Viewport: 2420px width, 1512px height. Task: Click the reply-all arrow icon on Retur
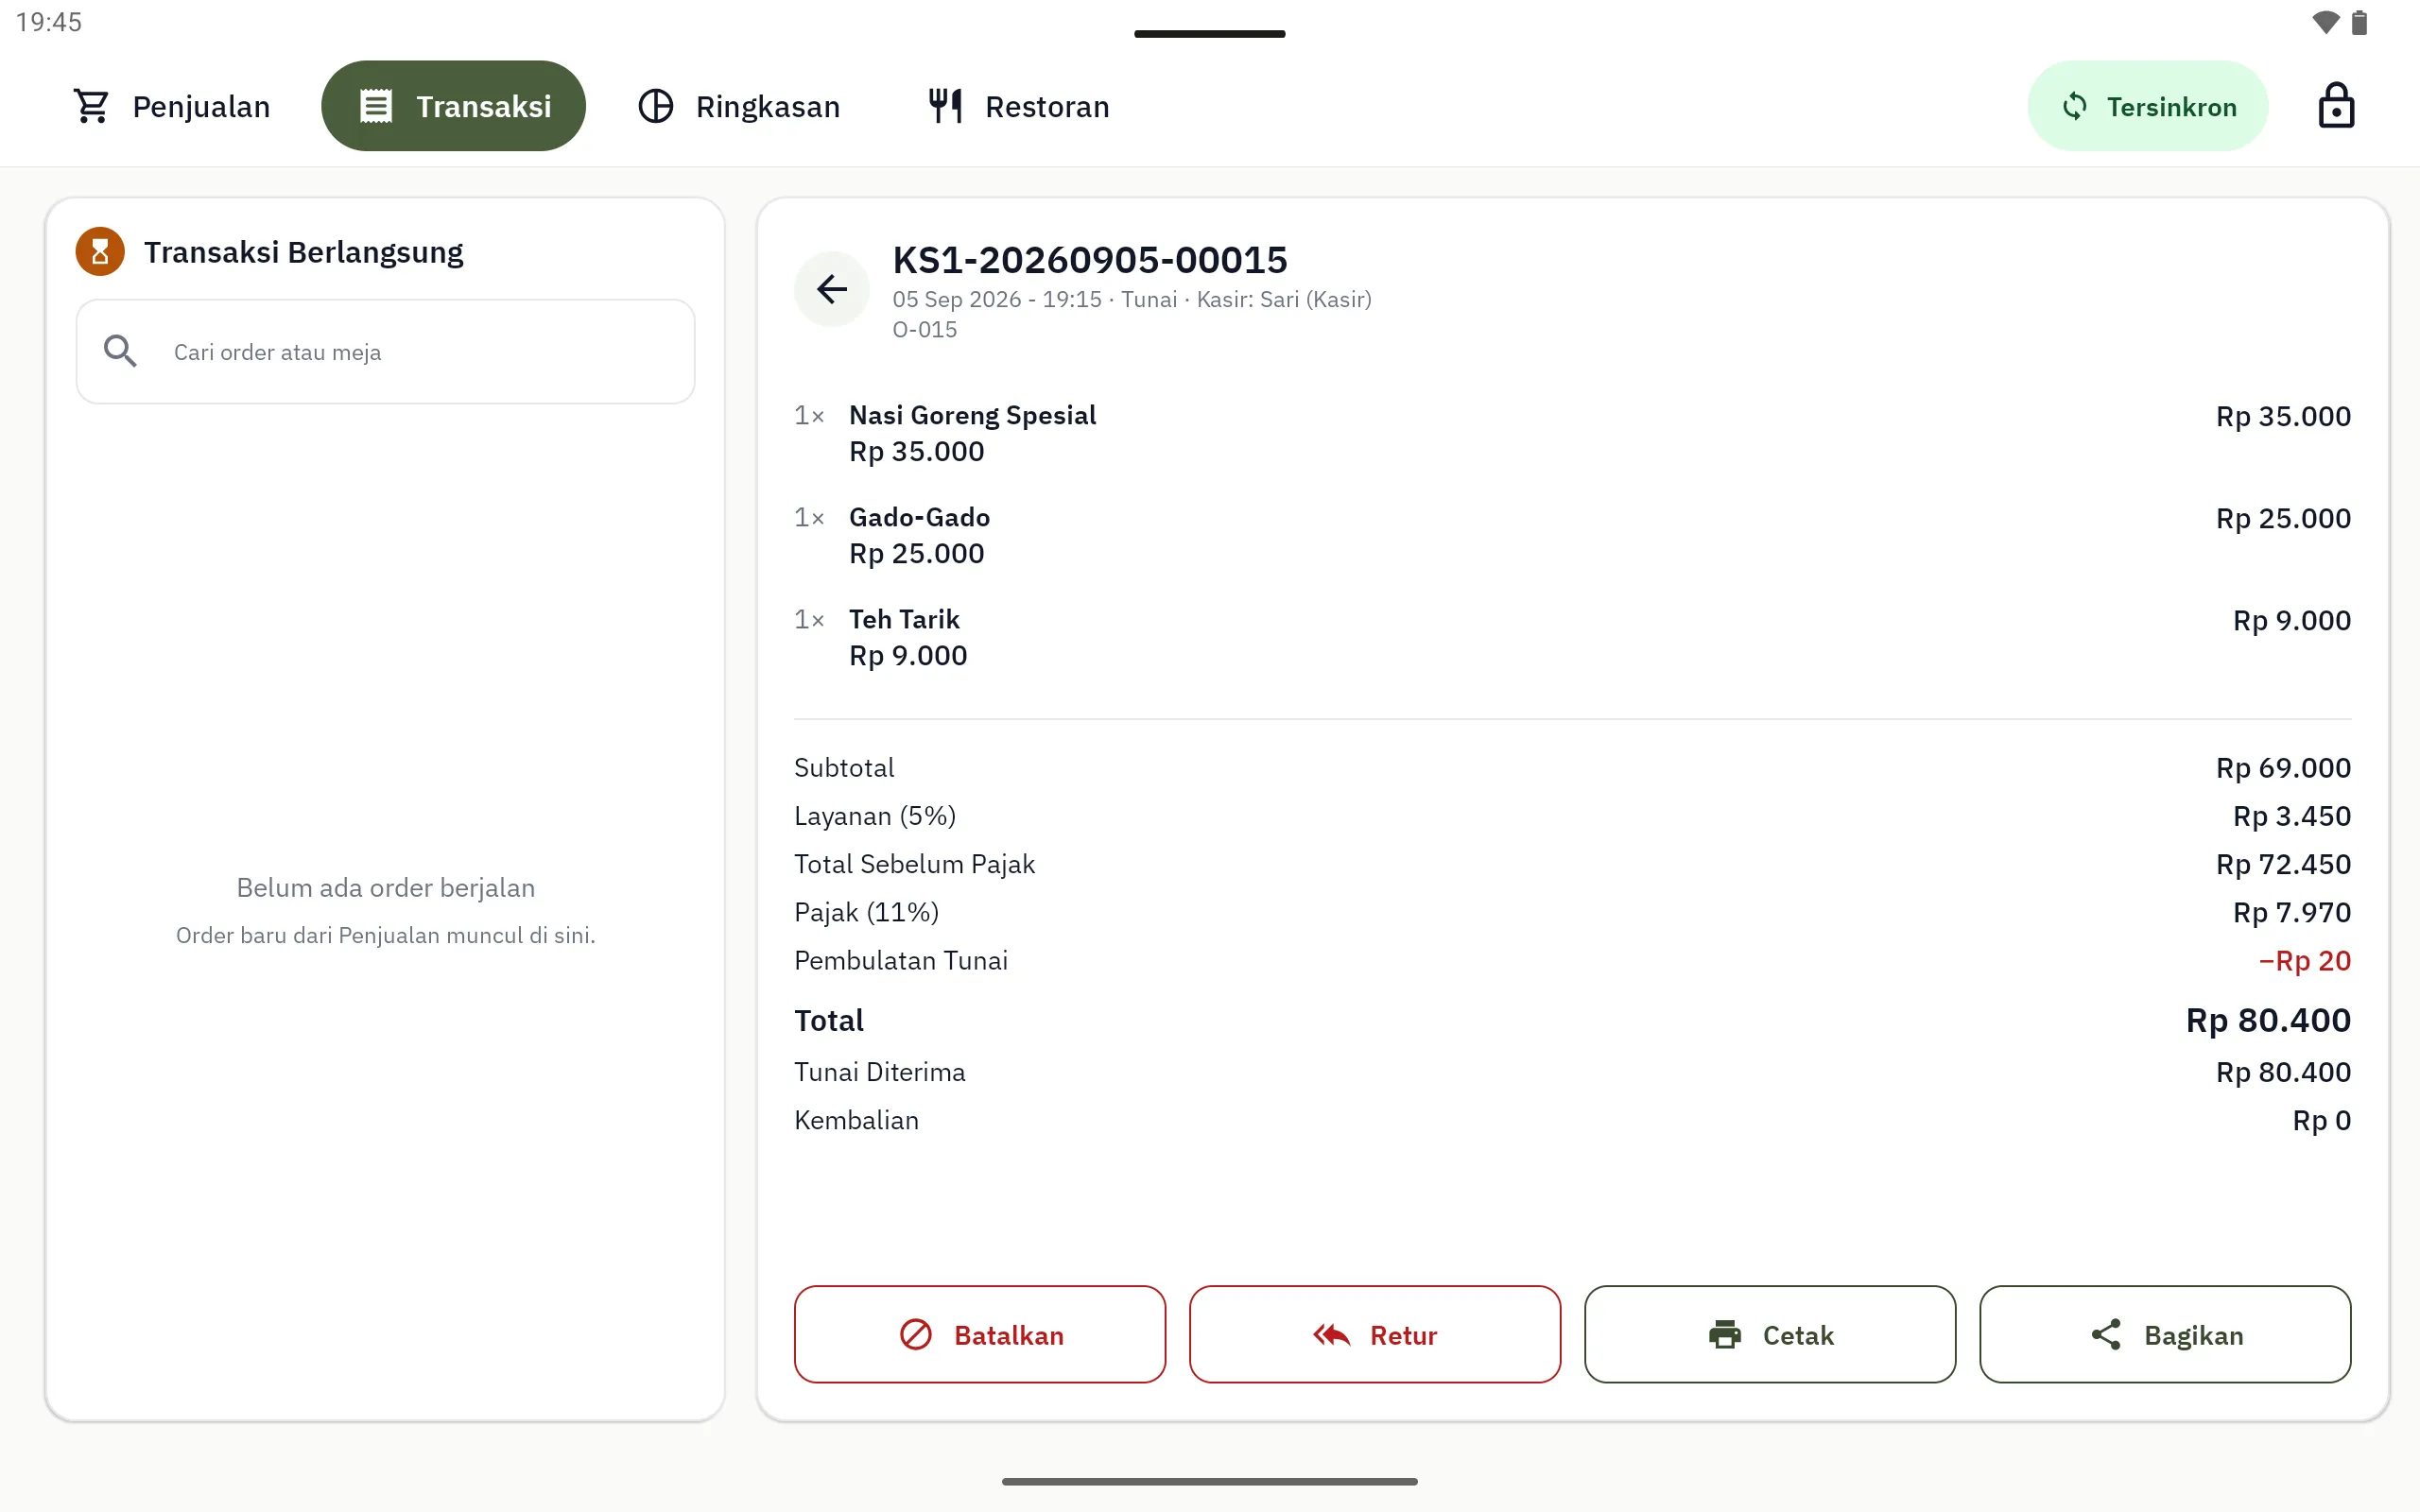(1332, 1335)
